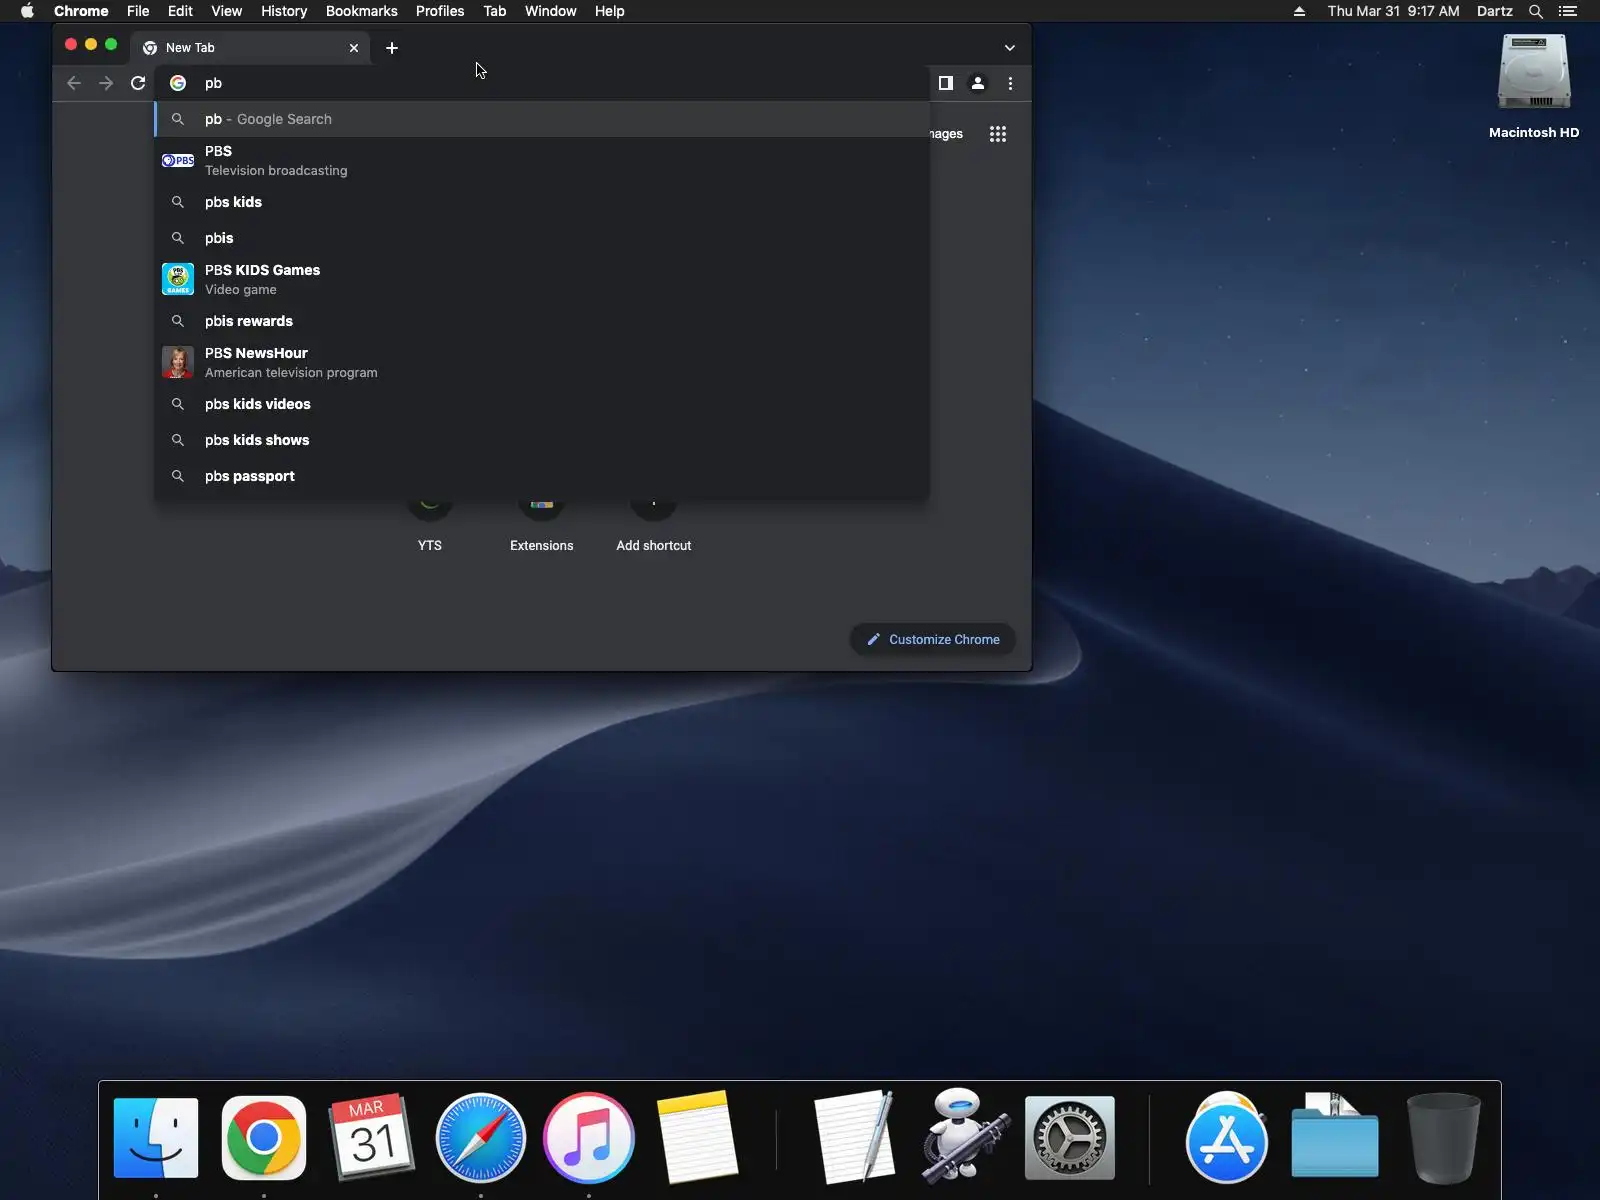Open the Edit menu
The width and height of the screenshot is (1600, 1200).
coord(180,11)
